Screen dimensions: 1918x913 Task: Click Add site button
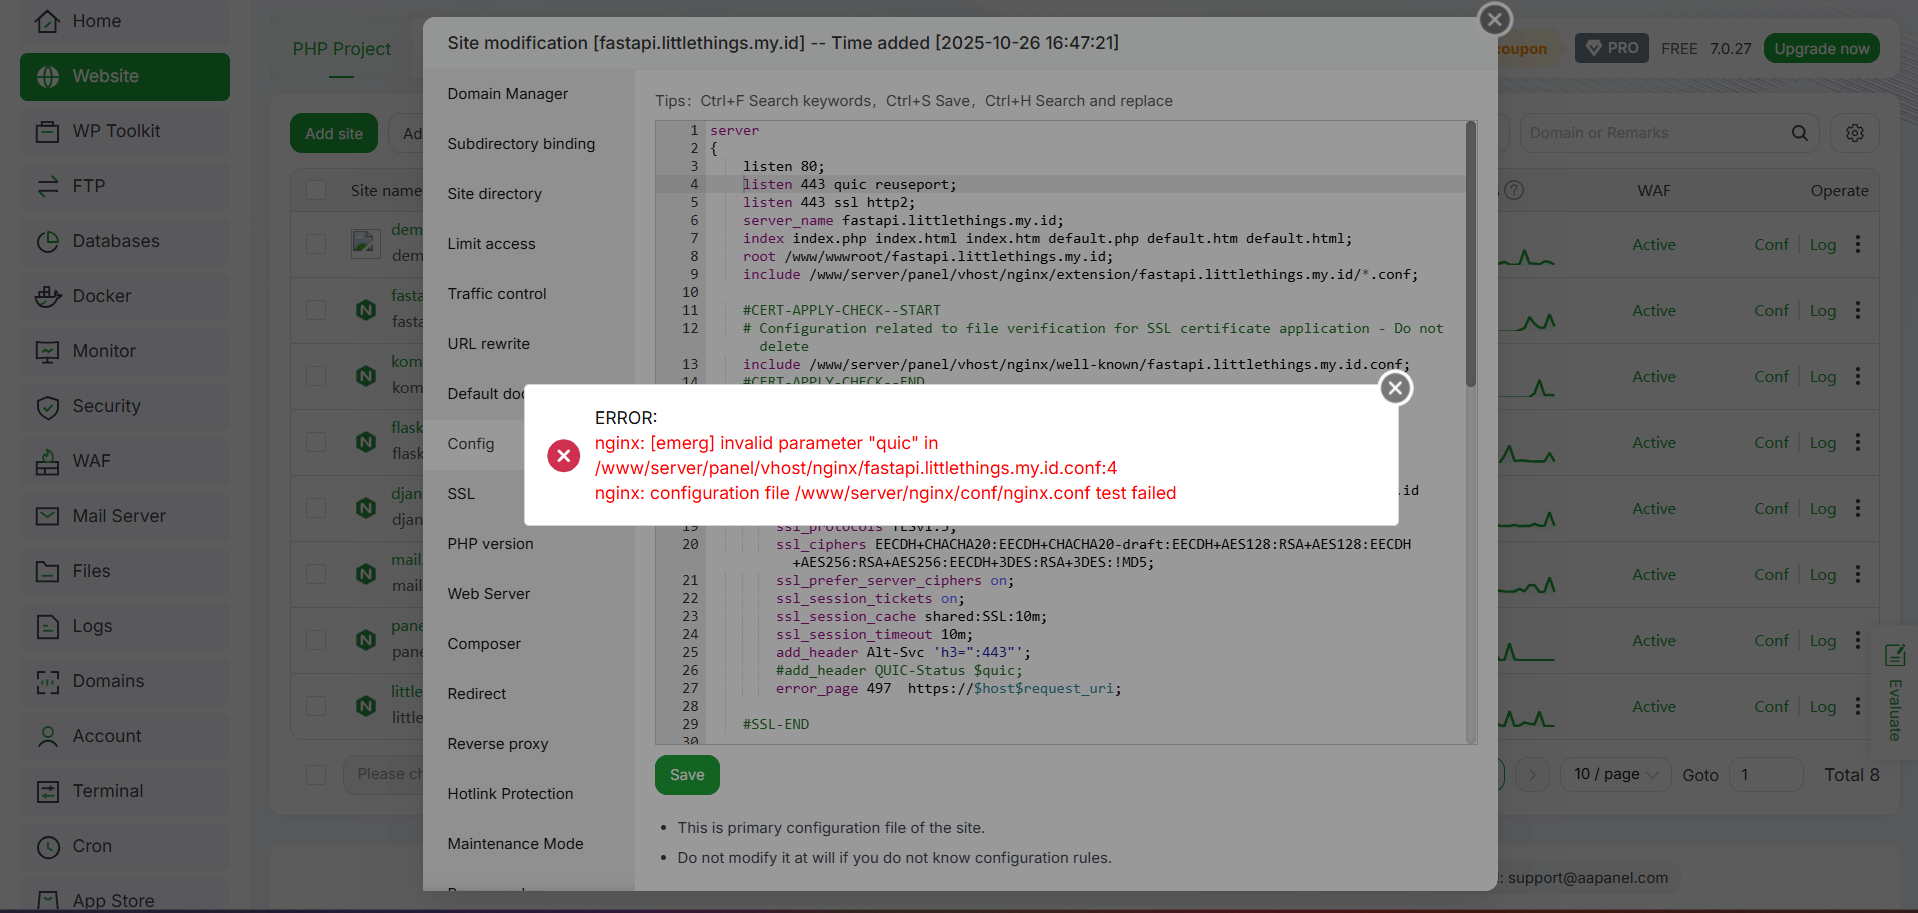coord(334,133)
